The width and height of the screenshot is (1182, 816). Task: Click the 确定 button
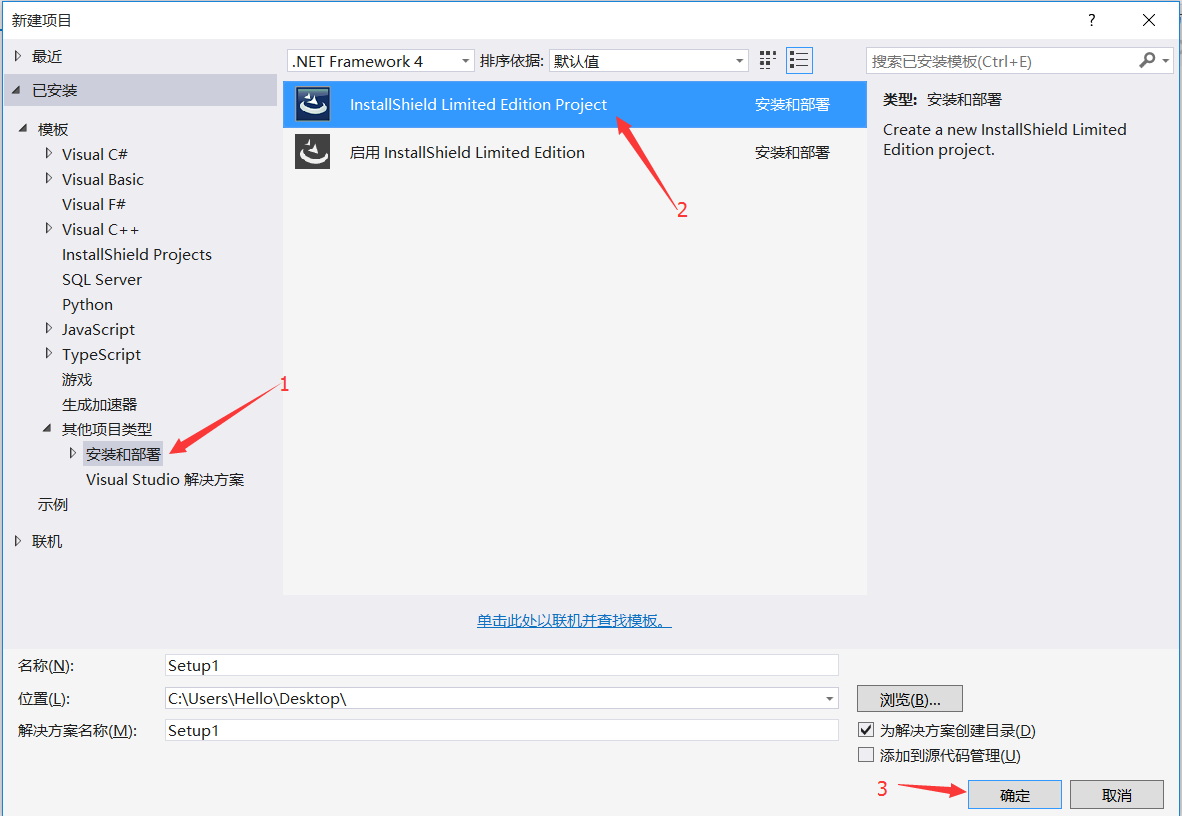[1015, 795]
